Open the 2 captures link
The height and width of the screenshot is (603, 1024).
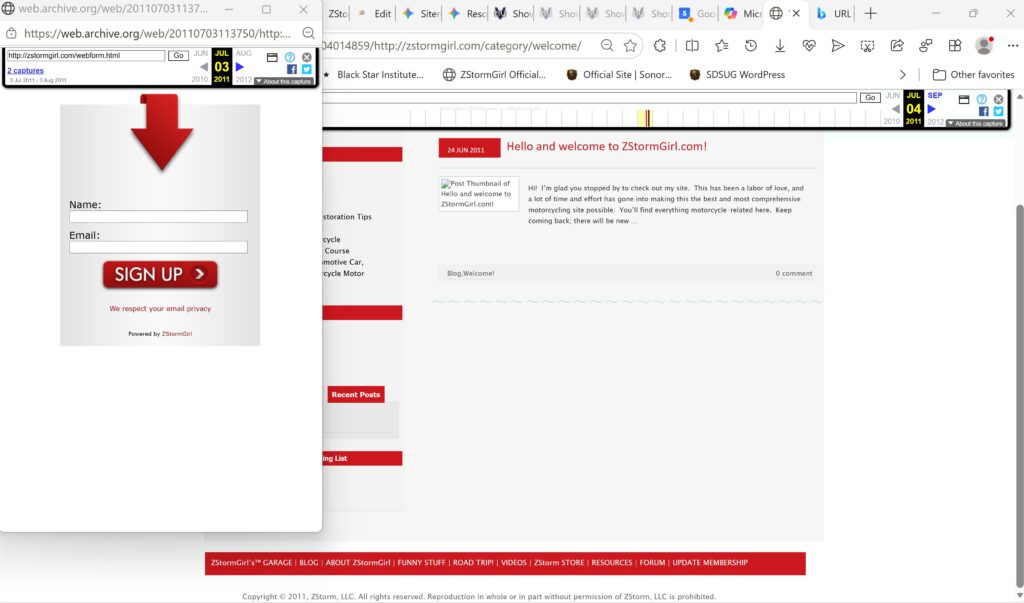[x=25, y=71]
